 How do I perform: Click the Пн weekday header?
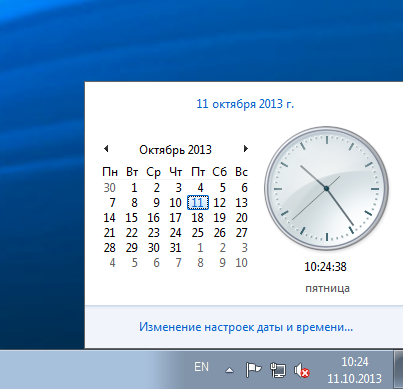110,172
